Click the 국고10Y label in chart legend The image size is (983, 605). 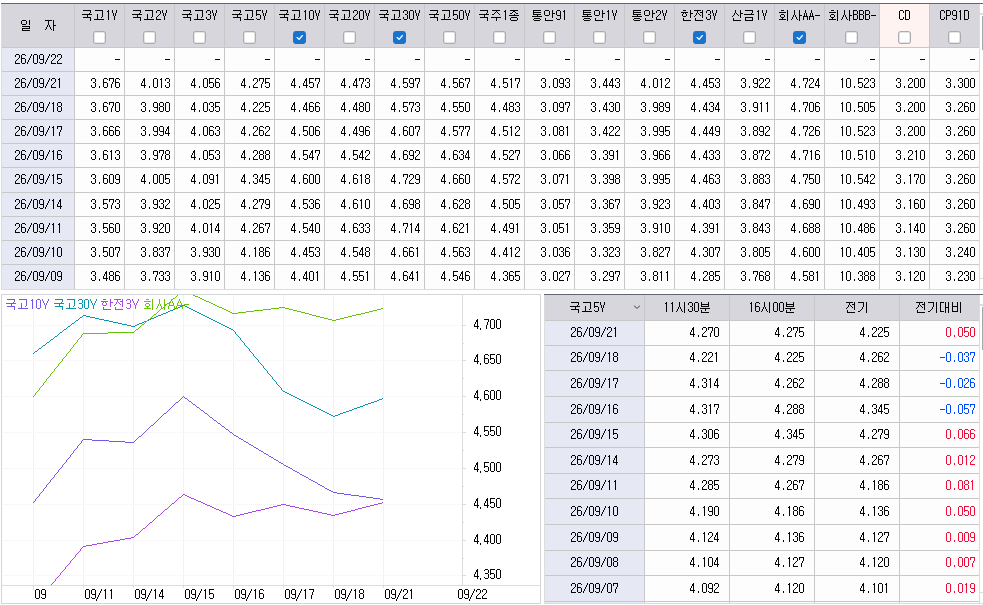pos(27,305)
